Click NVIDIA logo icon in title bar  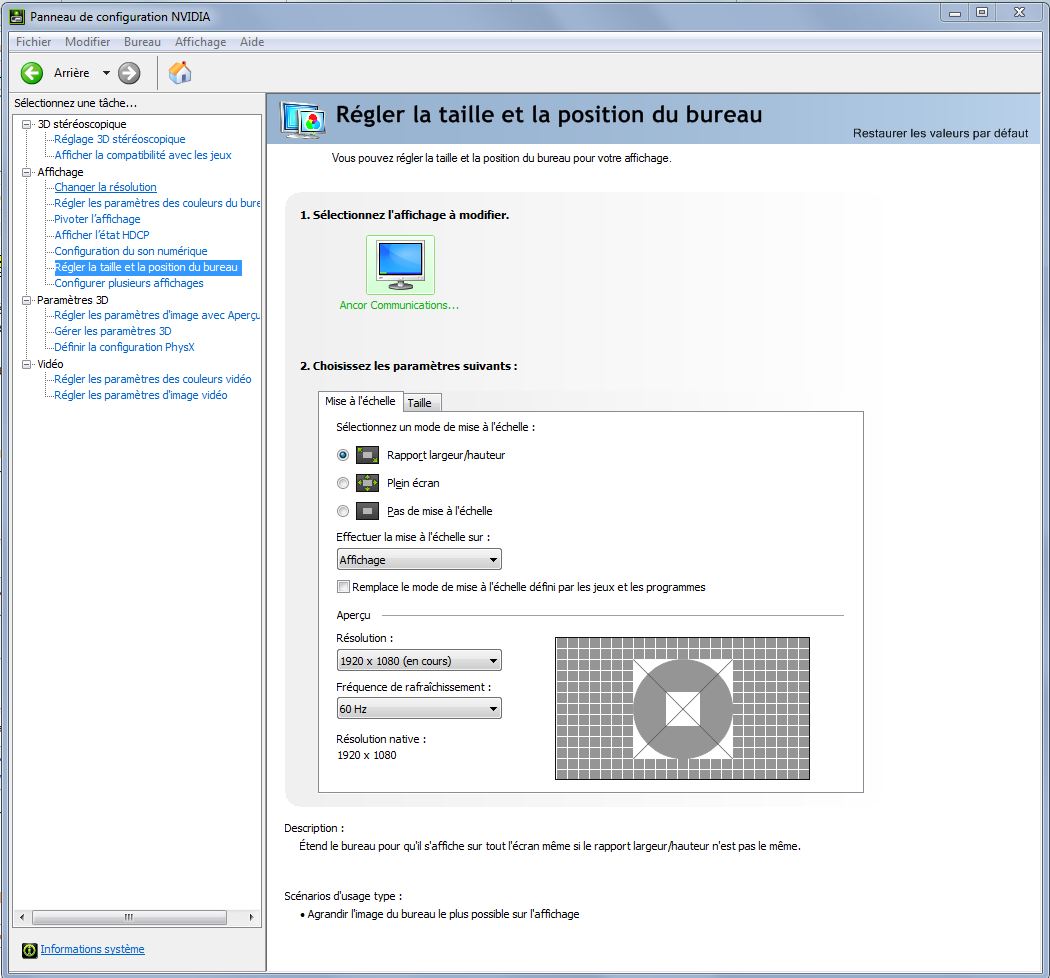tap(17, 16)
